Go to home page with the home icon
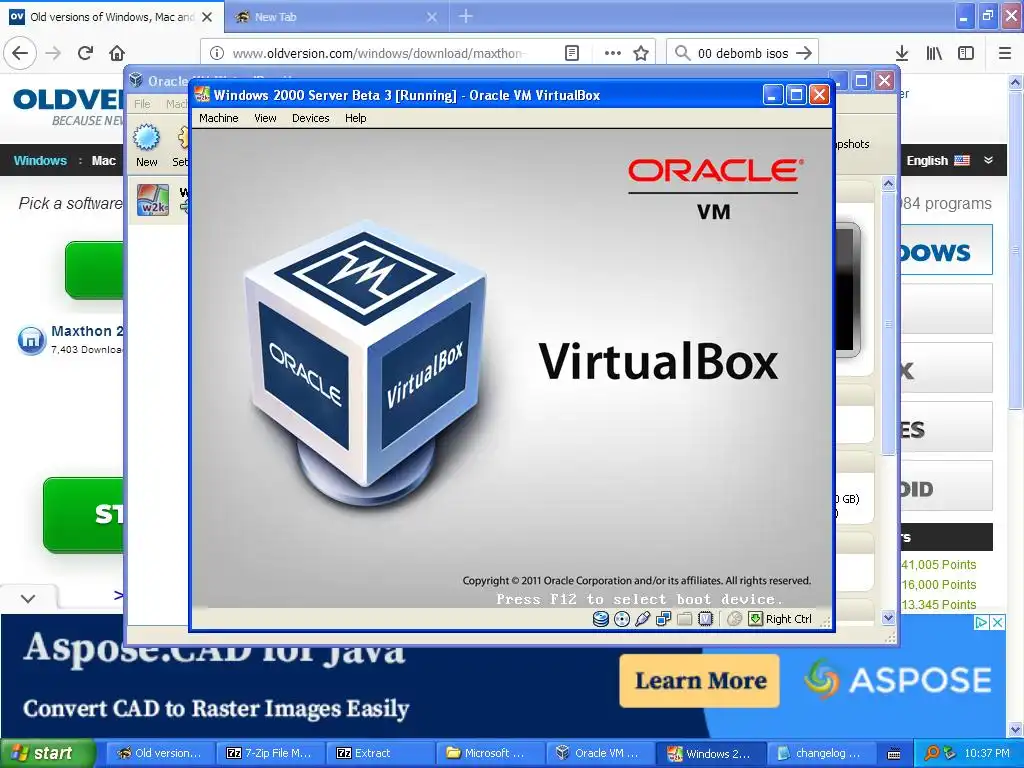The width and height of the screenshot is (1024, 768). point(117,53)
